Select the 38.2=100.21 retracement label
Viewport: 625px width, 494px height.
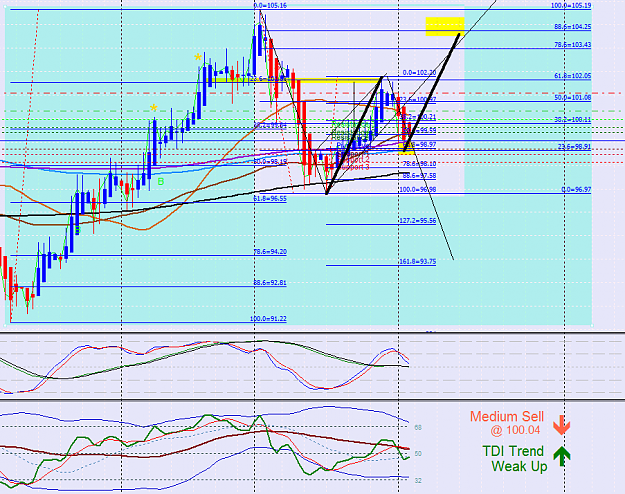pyautogui.click(x=418, y=117)
